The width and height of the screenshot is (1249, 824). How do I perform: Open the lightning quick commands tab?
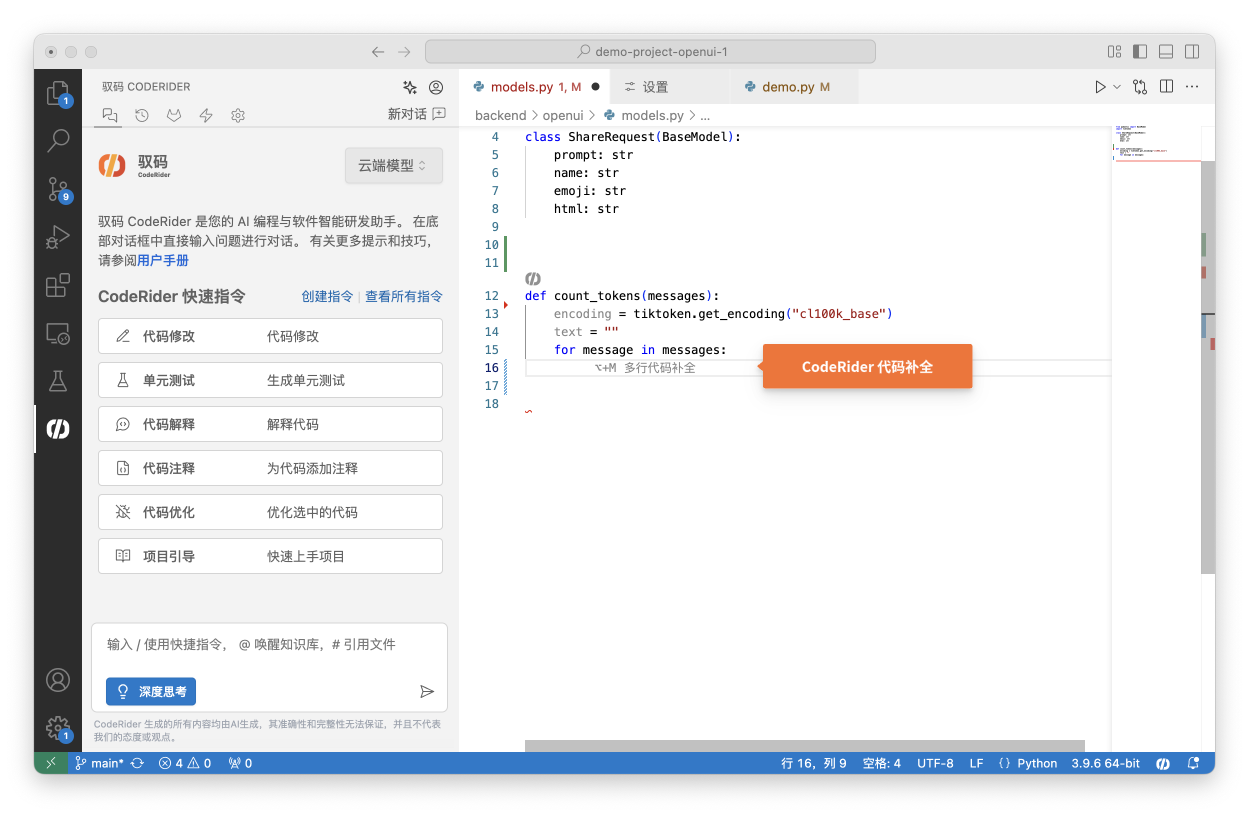[206, 115]
